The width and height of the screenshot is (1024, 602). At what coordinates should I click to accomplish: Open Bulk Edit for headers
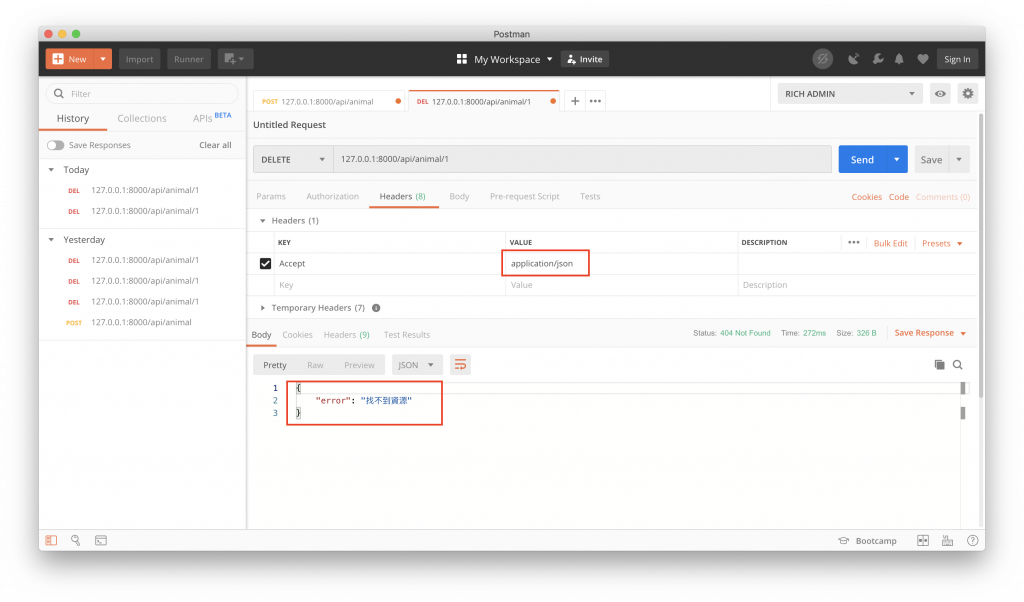pyautogui.click(x=890, y=243)
